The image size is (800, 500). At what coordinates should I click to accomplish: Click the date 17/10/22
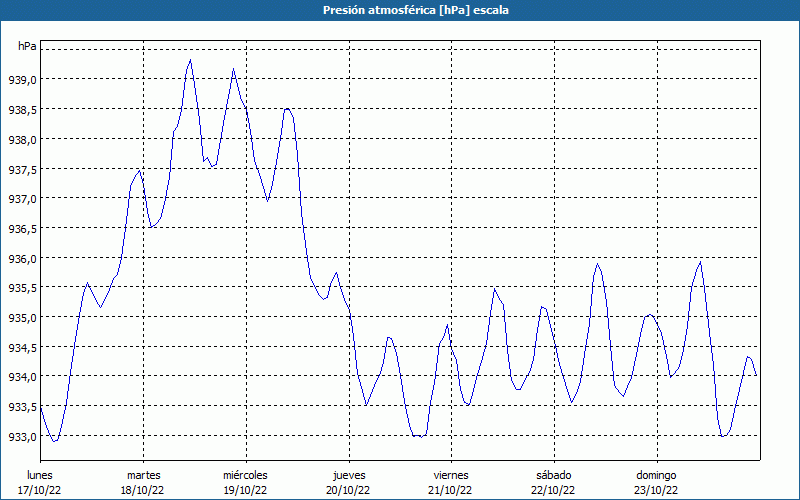40,490
